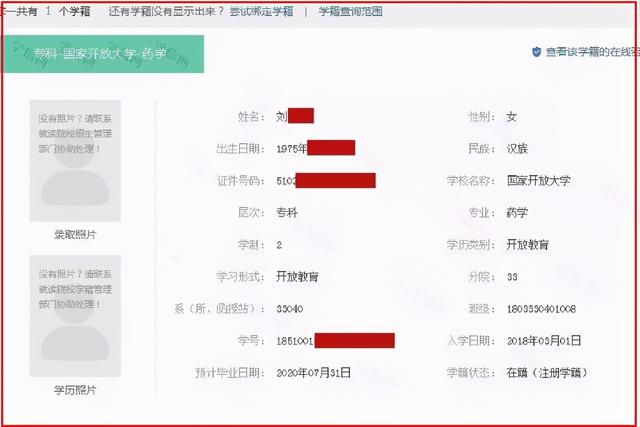The height and width of the screenshot is (427, 640).
Task: Click the 学习形式 value 开放教育
Action: pos(297,277)
